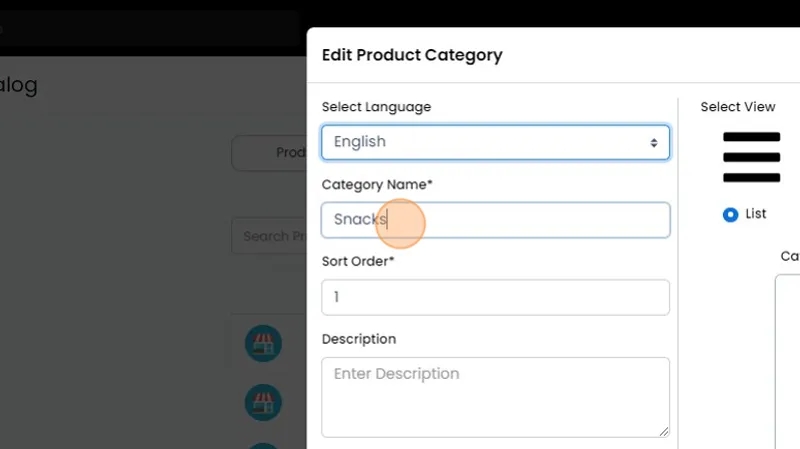
Task: Open the Select Language dropdown arrow
Action: (654, 143)
